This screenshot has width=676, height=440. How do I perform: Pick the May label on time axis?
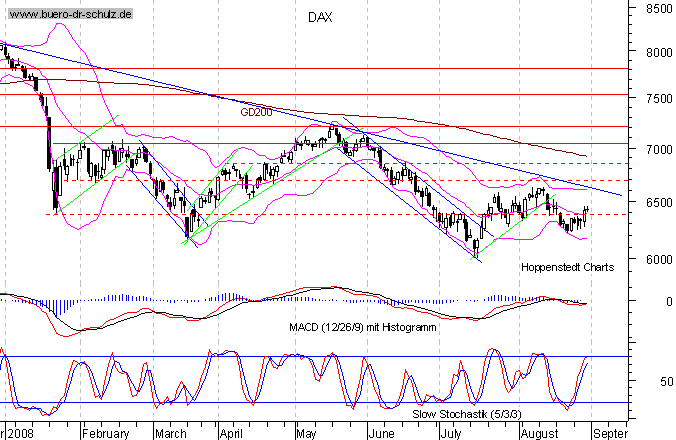tap(304, 435)
